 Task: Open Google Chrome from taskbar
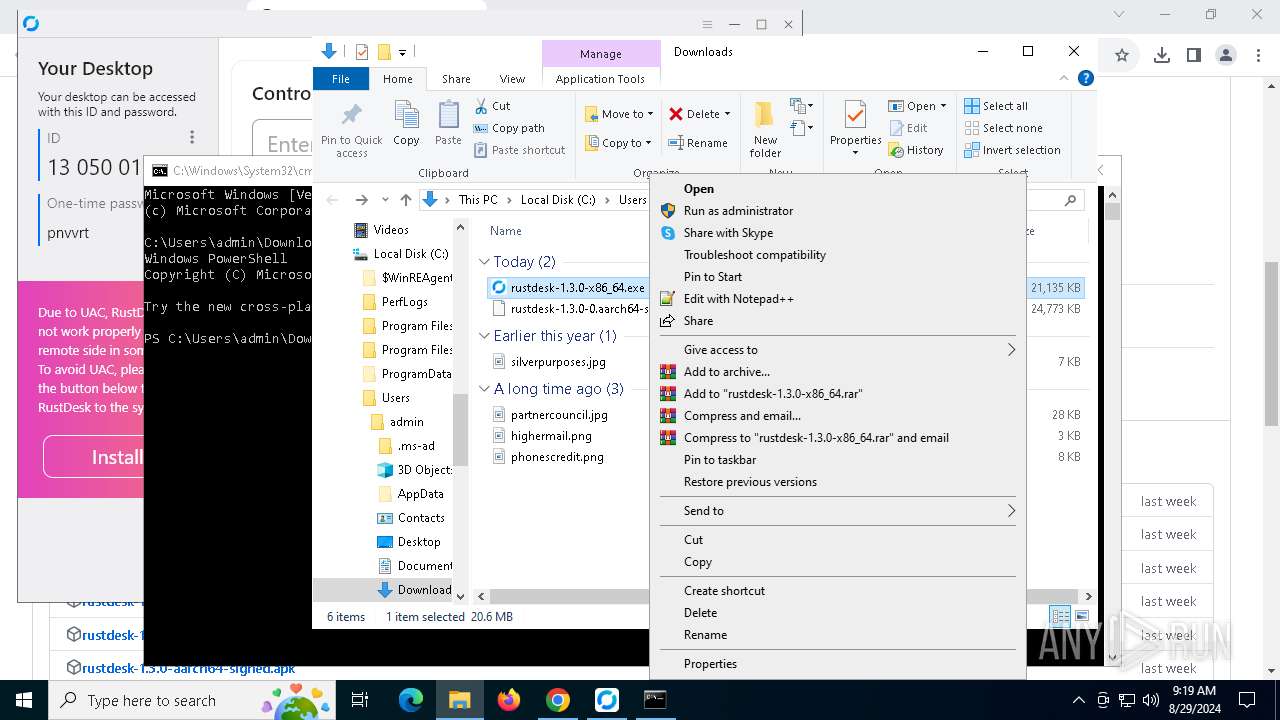tap(558, 700)
